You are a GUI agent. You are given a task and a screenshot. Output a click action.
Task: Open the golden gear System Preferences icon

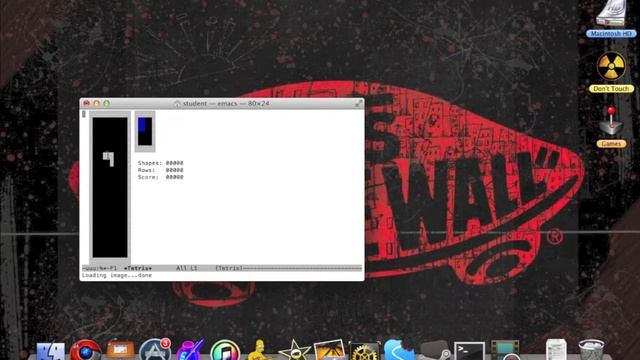pos(364,351)
